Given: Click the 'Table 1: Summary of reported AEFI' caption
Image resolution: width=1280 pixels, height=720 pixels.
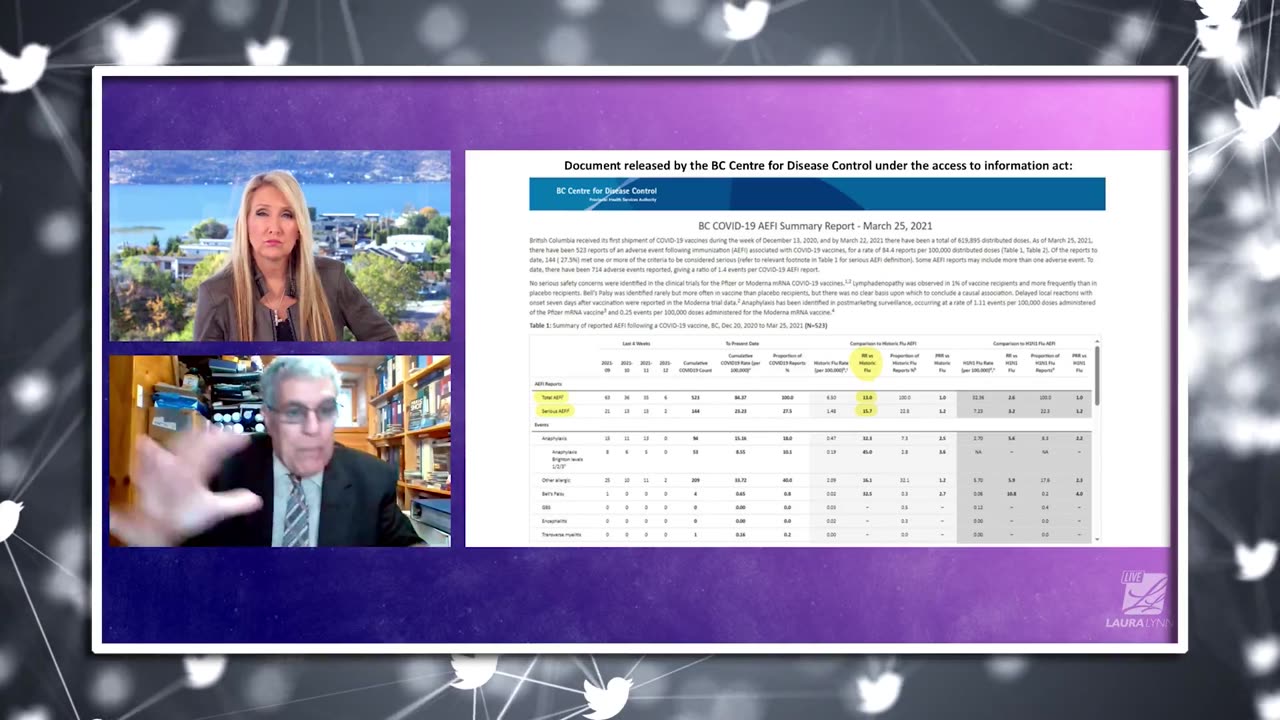Looking at the screenshot, I should coord(679,326).
